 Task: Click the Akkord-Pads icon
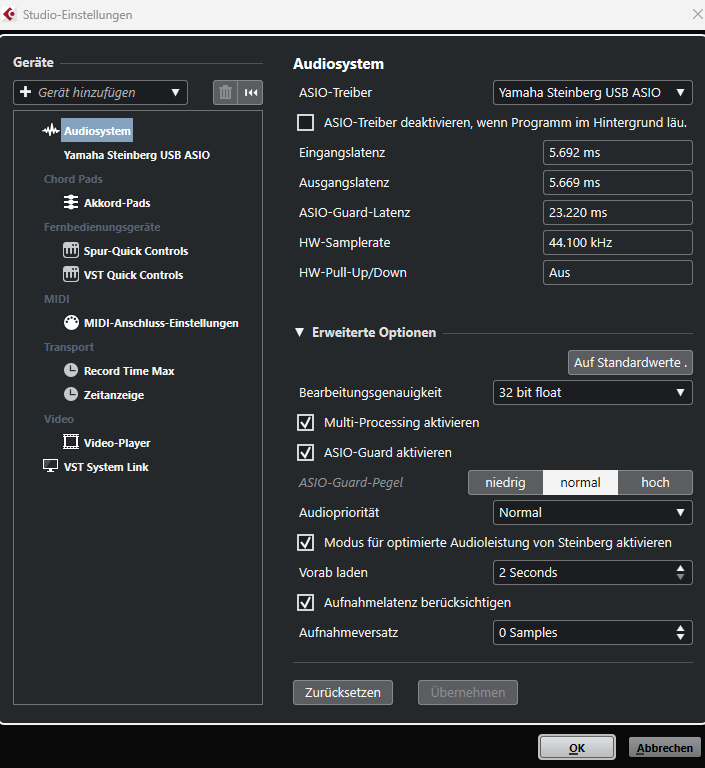(x=71, y=203)
